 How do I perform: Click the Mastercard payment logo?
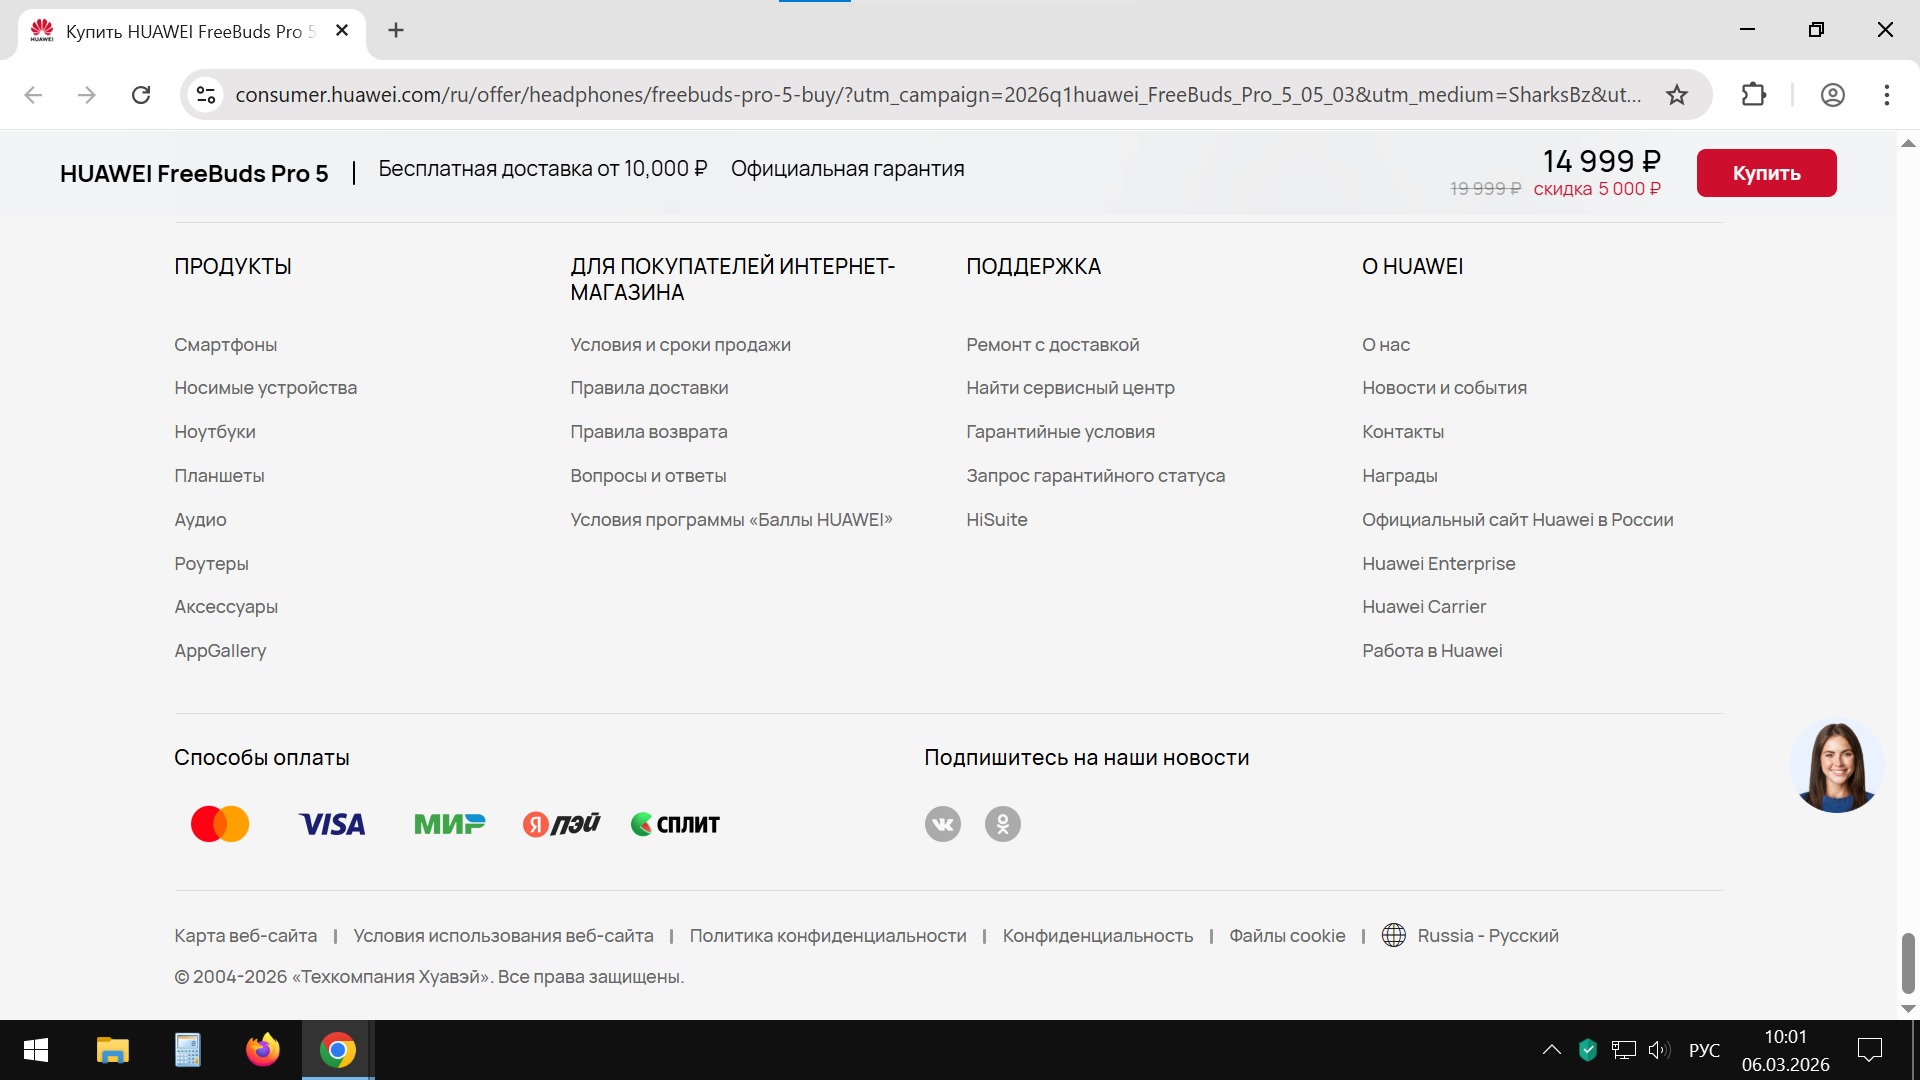pyautogui.click(x=220, y=824)
